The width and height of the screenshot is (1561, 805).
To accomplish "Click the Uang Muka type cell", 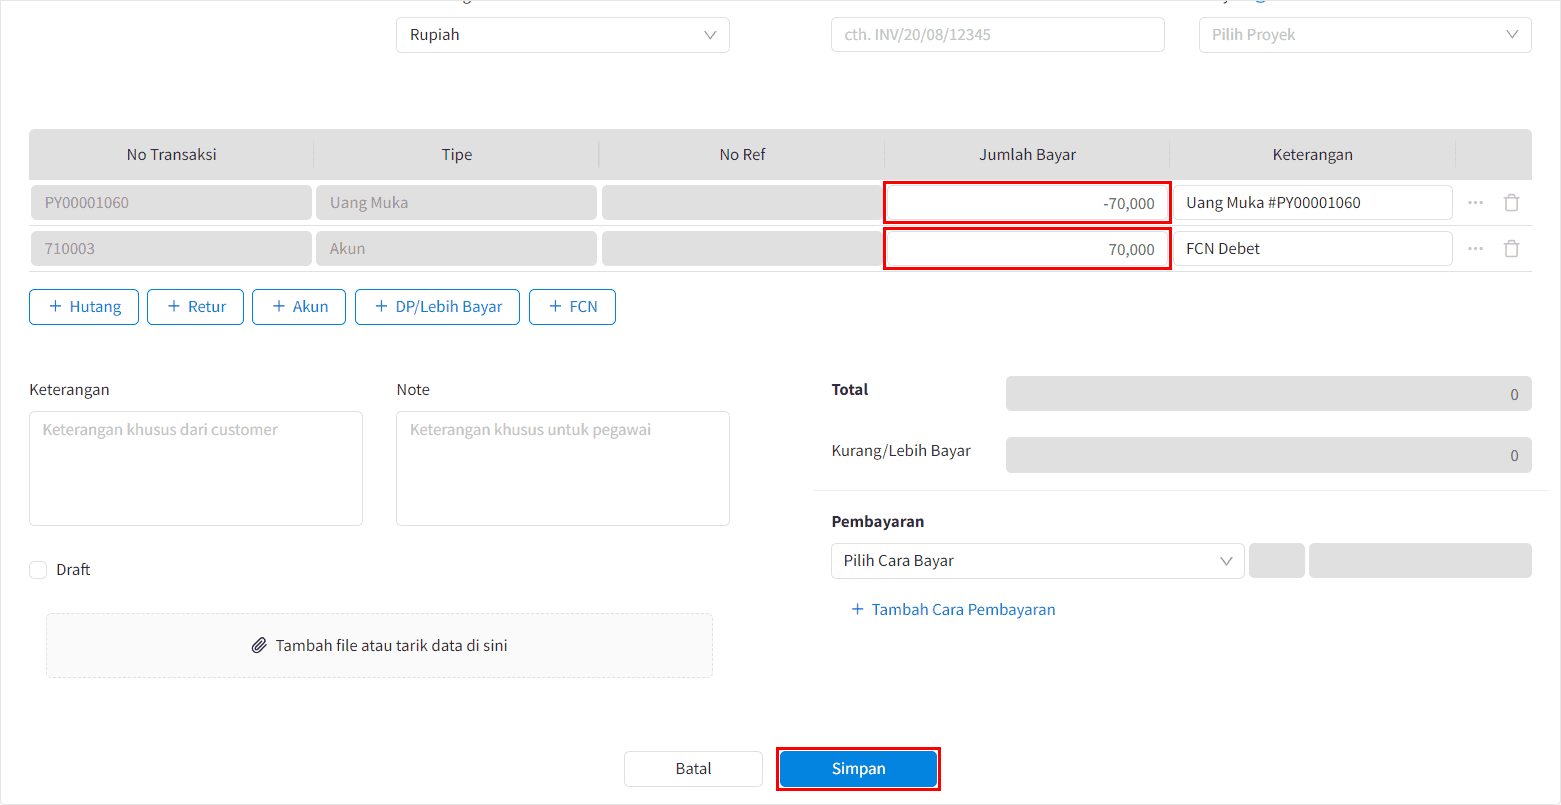I will point(456,202).
